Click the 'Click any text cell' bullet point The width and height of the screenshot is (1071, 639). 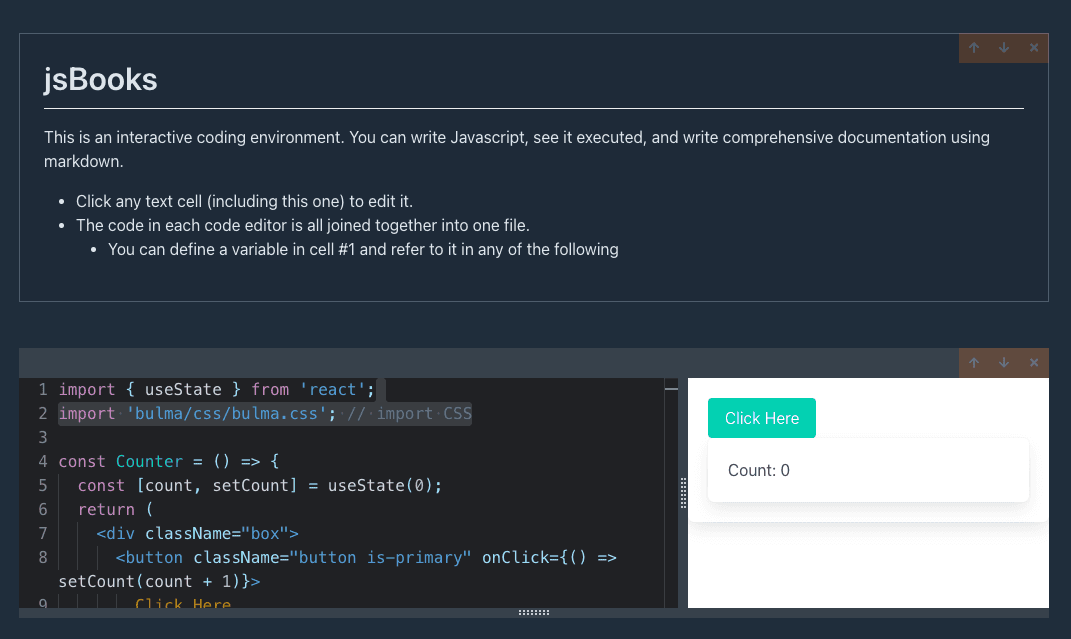click(x=245, y=201)
